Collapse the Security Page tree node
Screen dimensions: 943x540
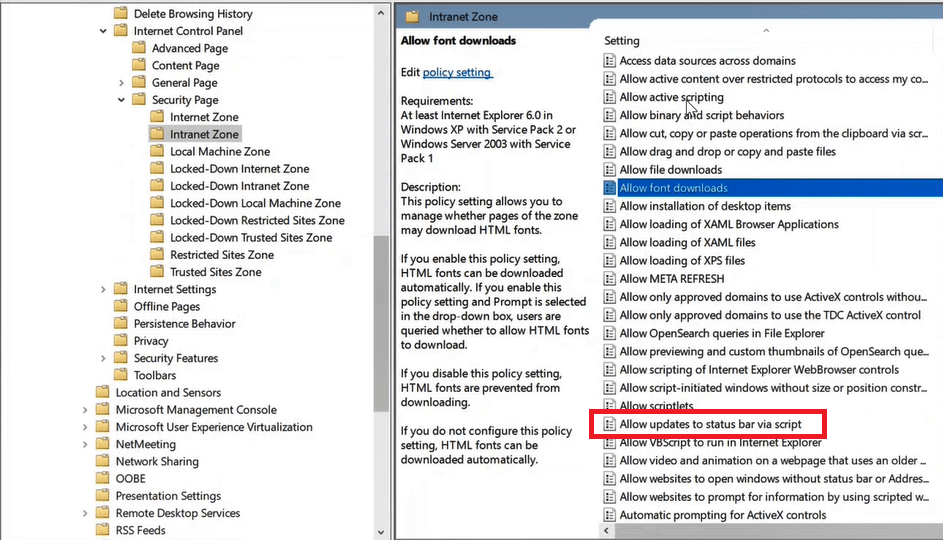[122, 100]
